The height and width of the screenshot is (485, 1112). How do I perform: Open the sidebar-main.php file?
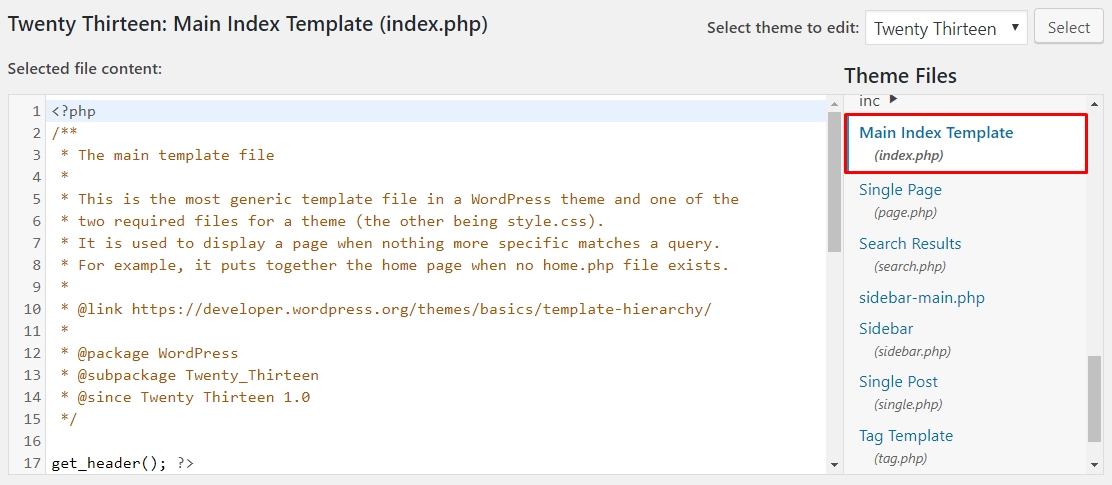(x=921, y=298)
